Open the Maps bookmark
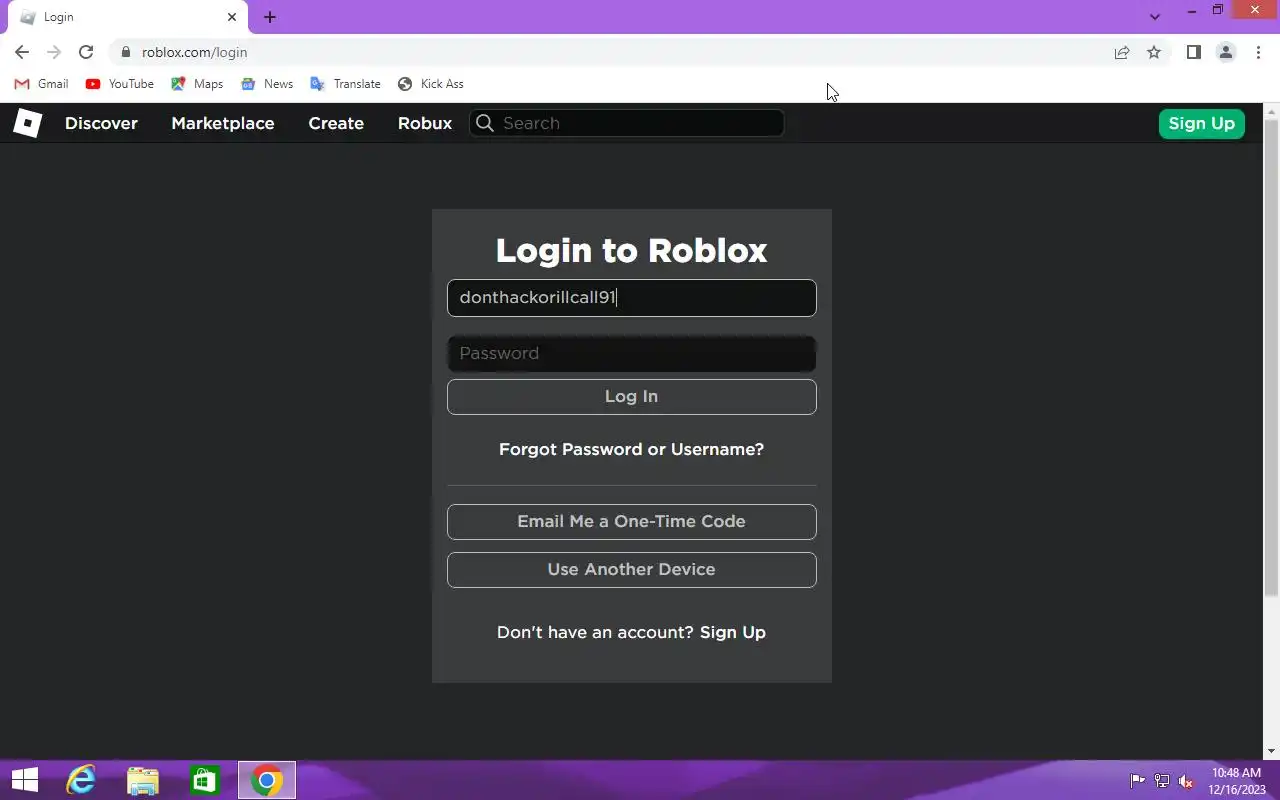The image size is (1280, 800). click(197, 84)
